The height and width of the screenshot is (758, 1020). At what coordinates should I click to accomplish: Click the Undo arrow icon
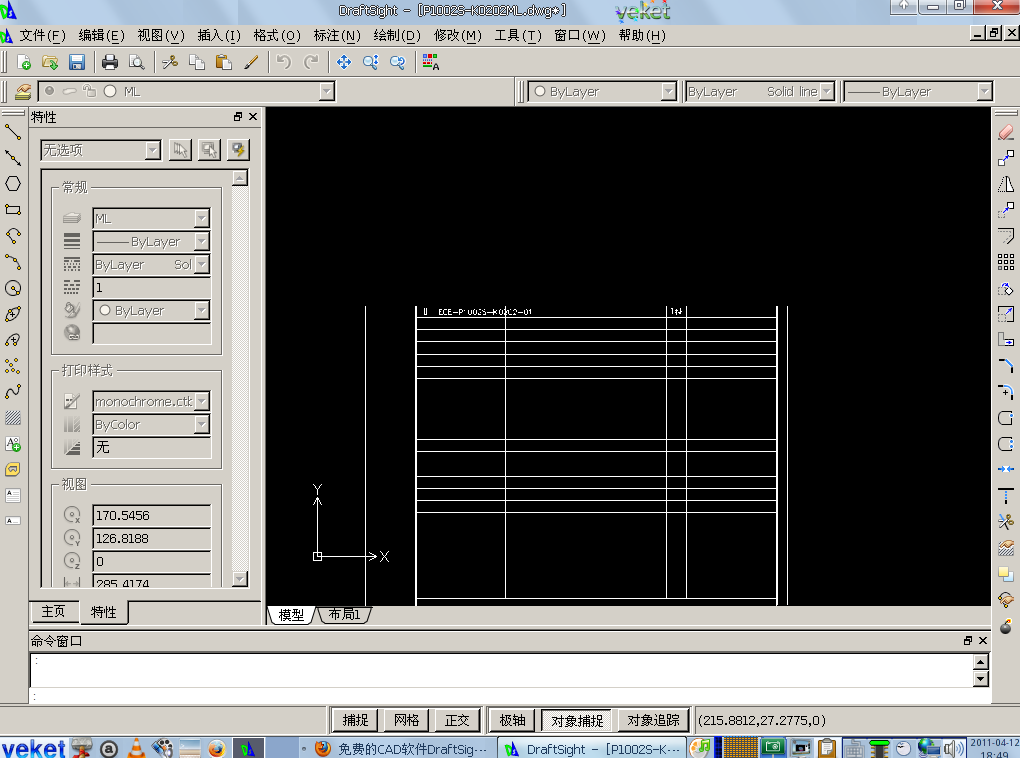pos(284,62)
